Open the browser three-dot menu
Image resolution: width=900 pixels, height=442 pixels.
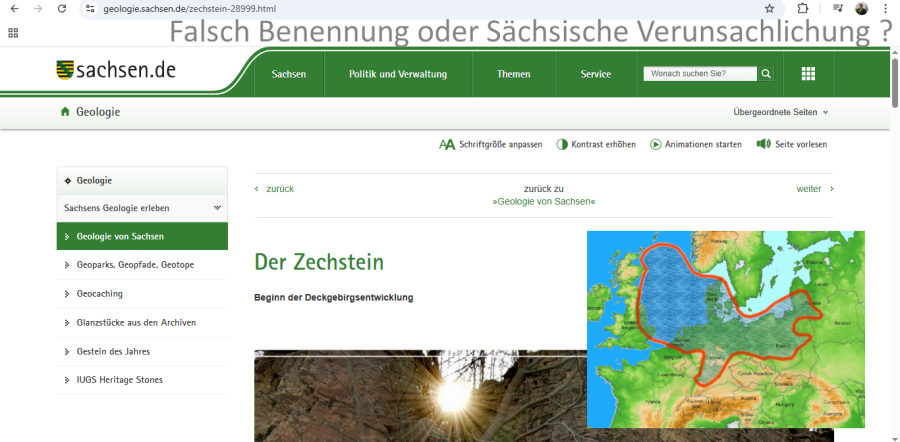(x=885, y=8)
